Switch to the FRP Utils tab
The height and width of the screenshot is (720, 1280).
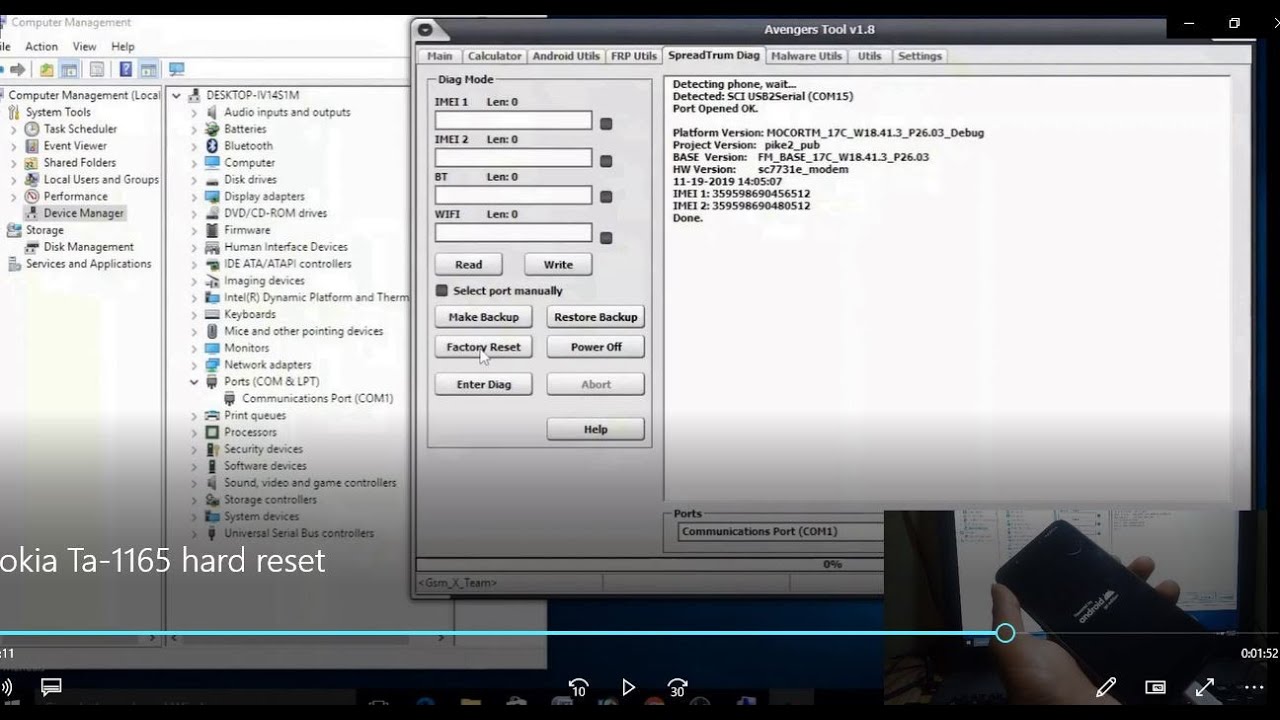634,56
